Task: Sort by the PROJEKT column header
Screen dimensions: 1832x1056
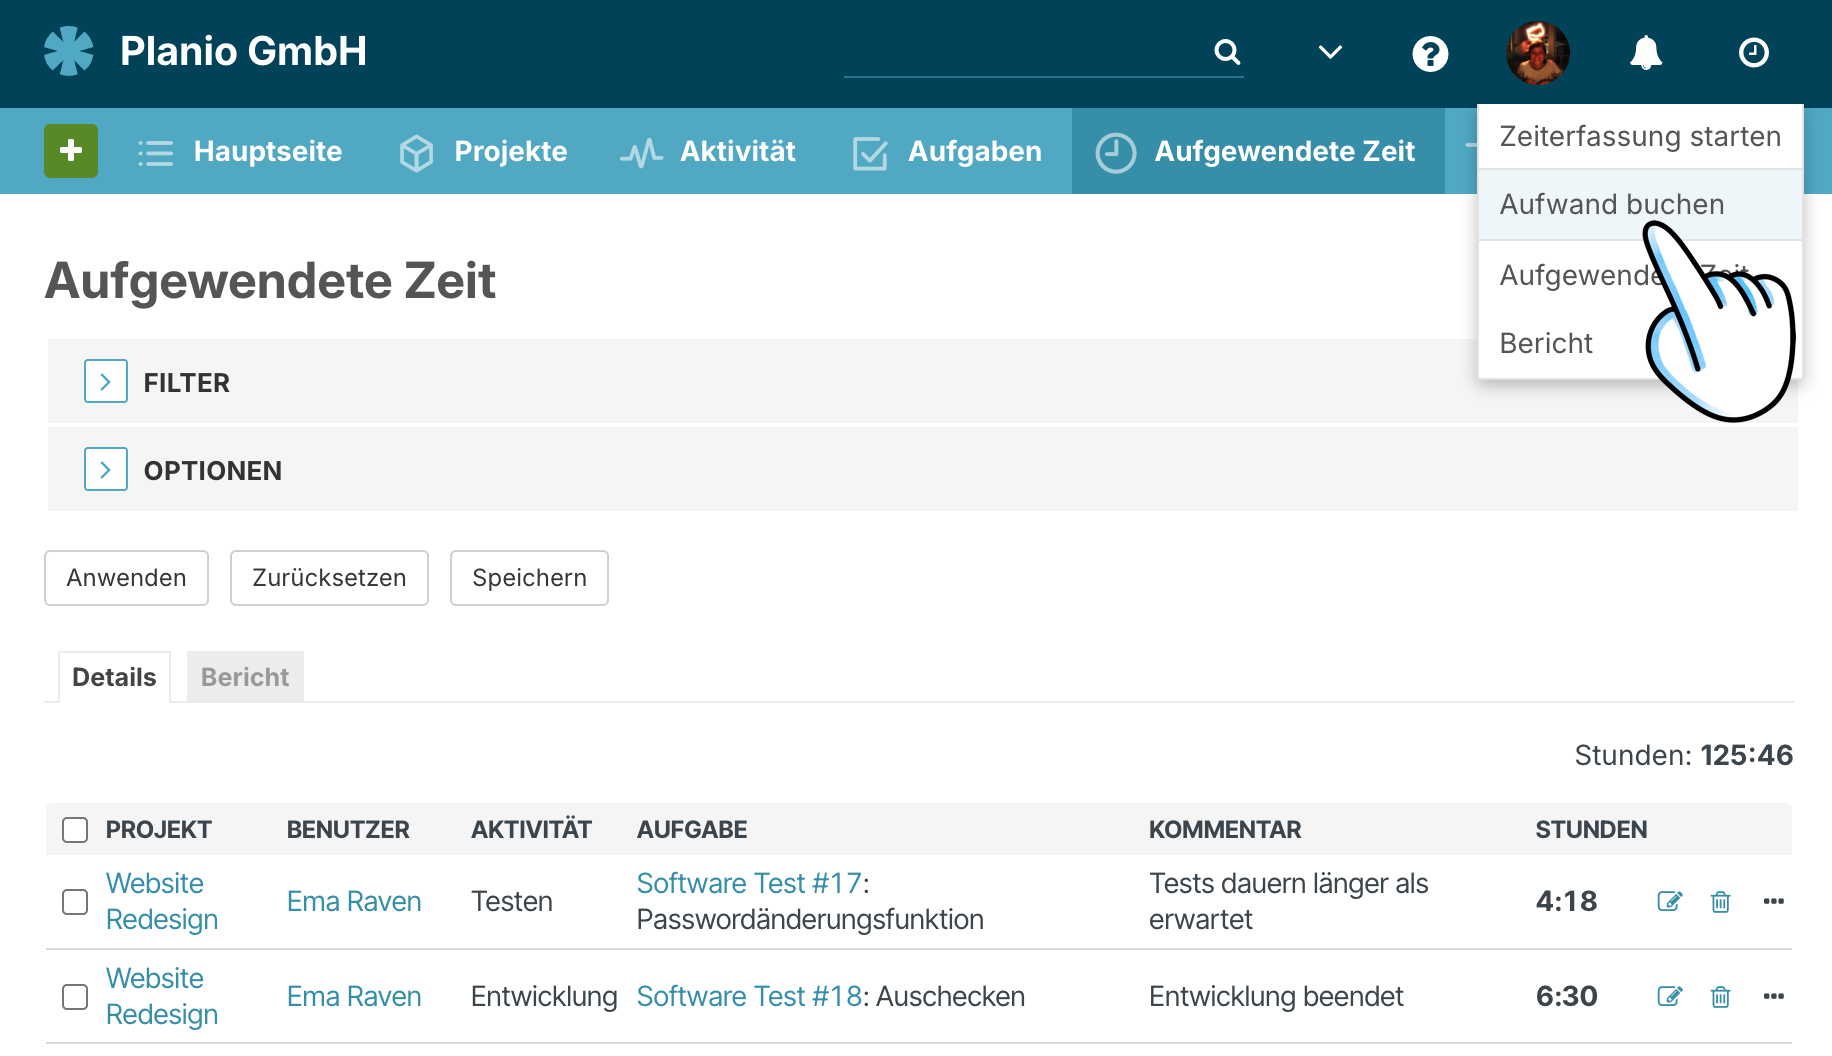Action: (158, 830)
